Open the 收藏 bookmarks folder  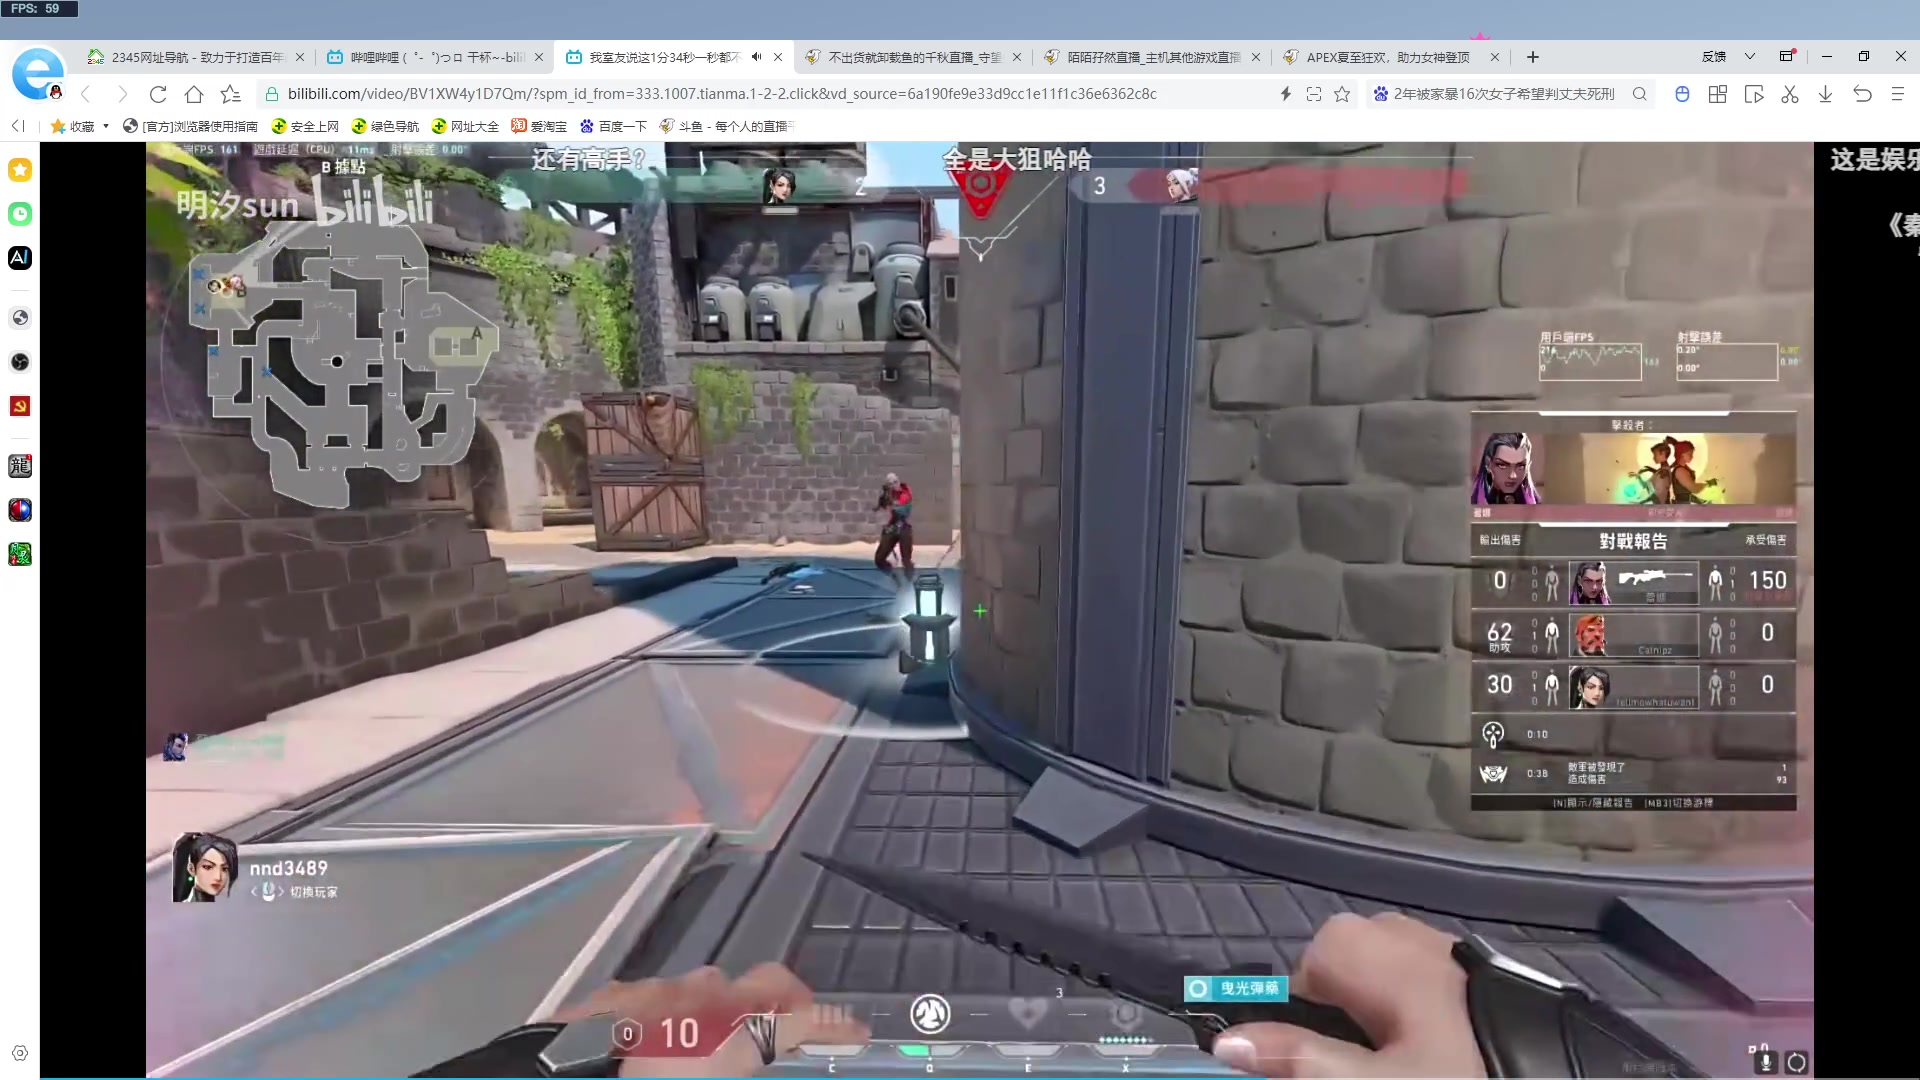pyautogui.click(x=73, y=126)
